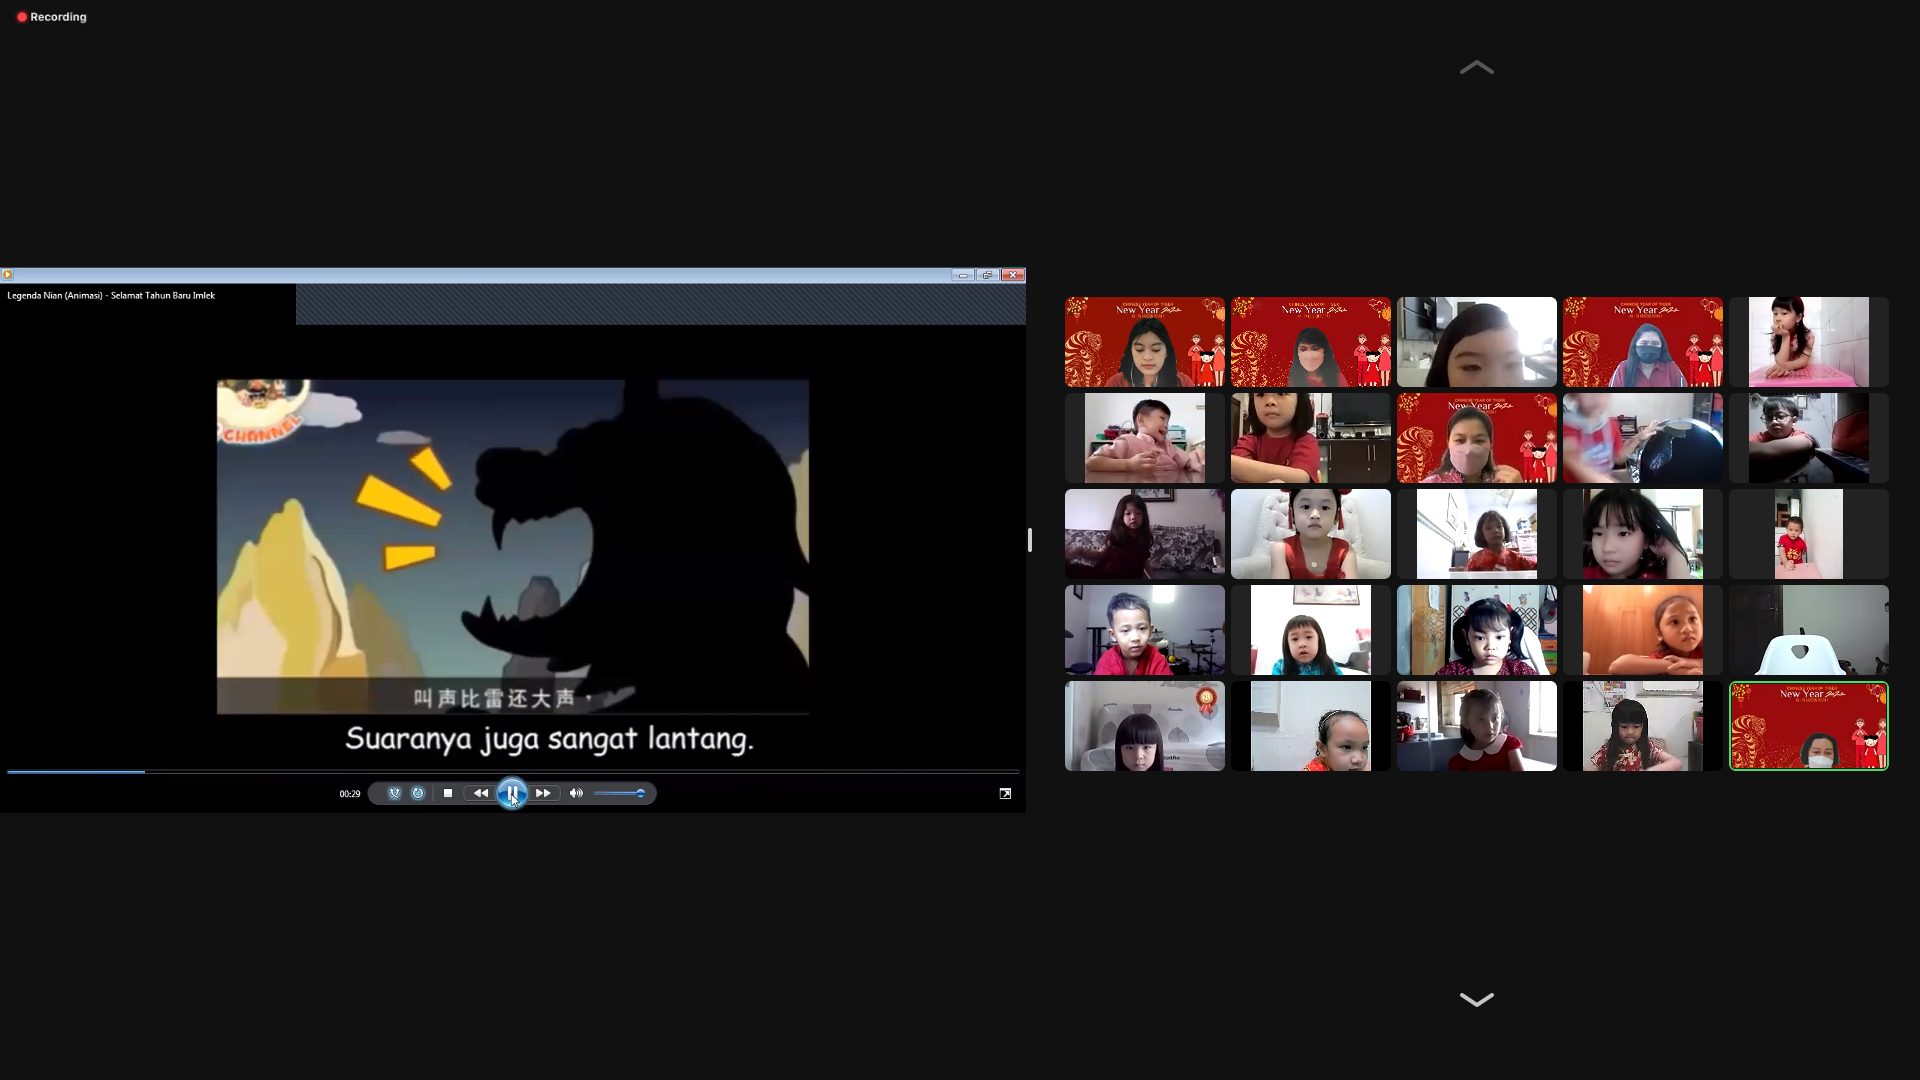Select participant tile showing a white chair
Screen dimensions: 1920x1080
[x=1808, y=630]
